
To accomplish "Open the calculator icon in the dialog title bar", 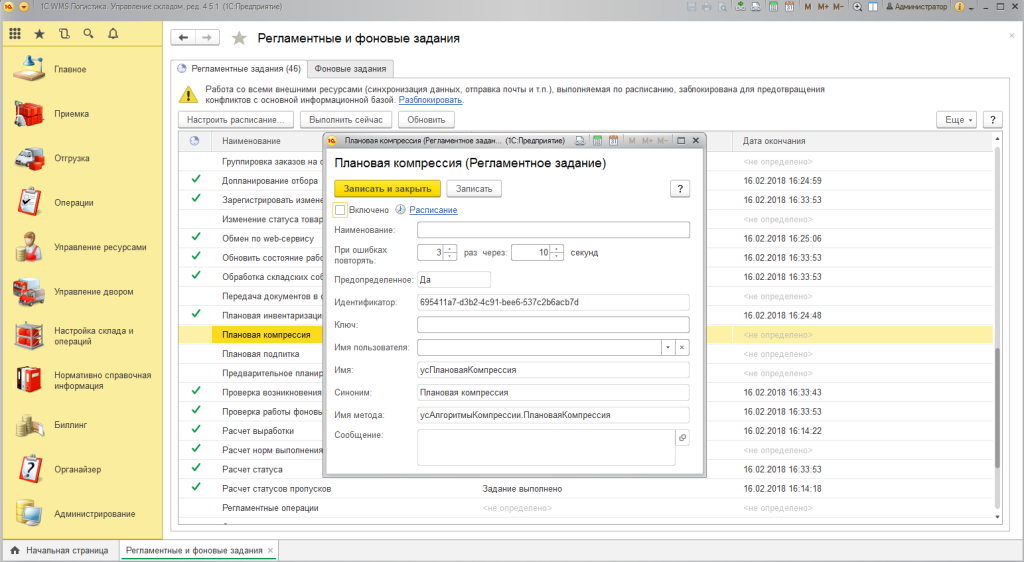I will pyautogui.click(x=597, y=140).
